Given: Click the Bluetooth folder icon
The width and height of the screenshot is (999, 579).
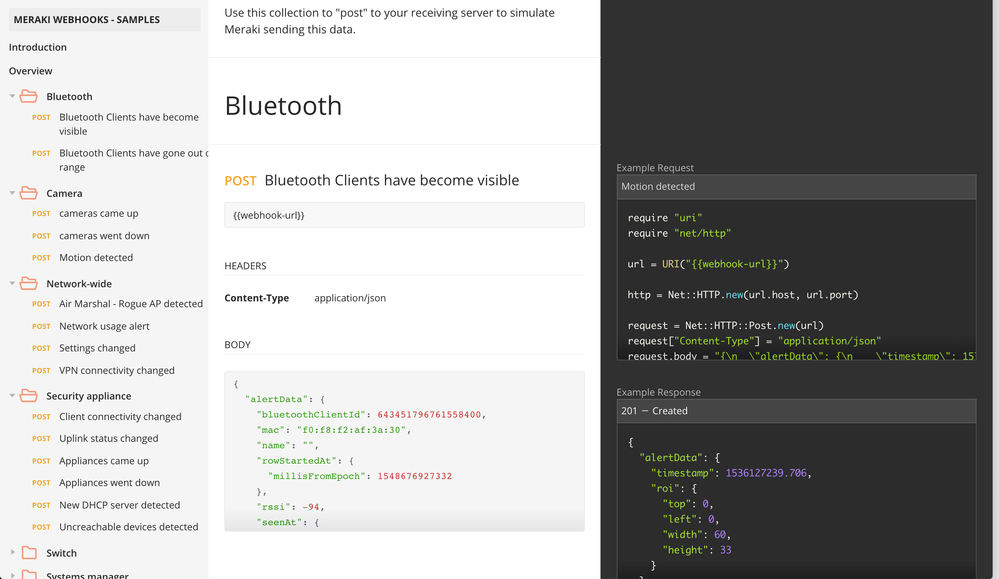Looking at the screenshot, I should point(29,96).
